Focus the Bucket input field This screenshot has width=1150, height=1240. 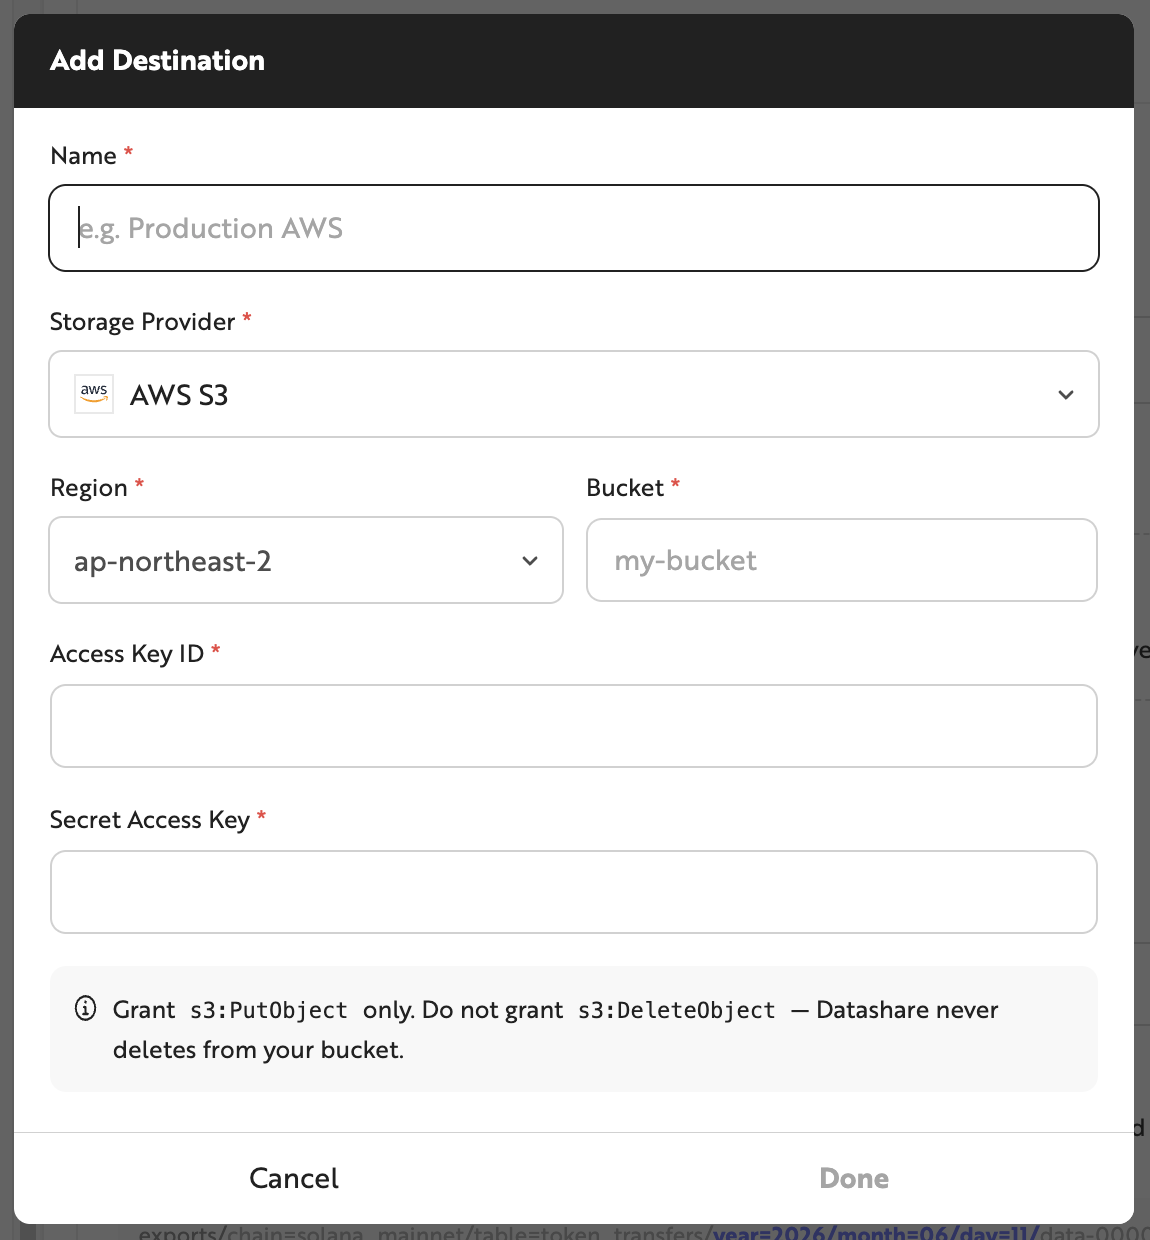click(x=842, y=560)
